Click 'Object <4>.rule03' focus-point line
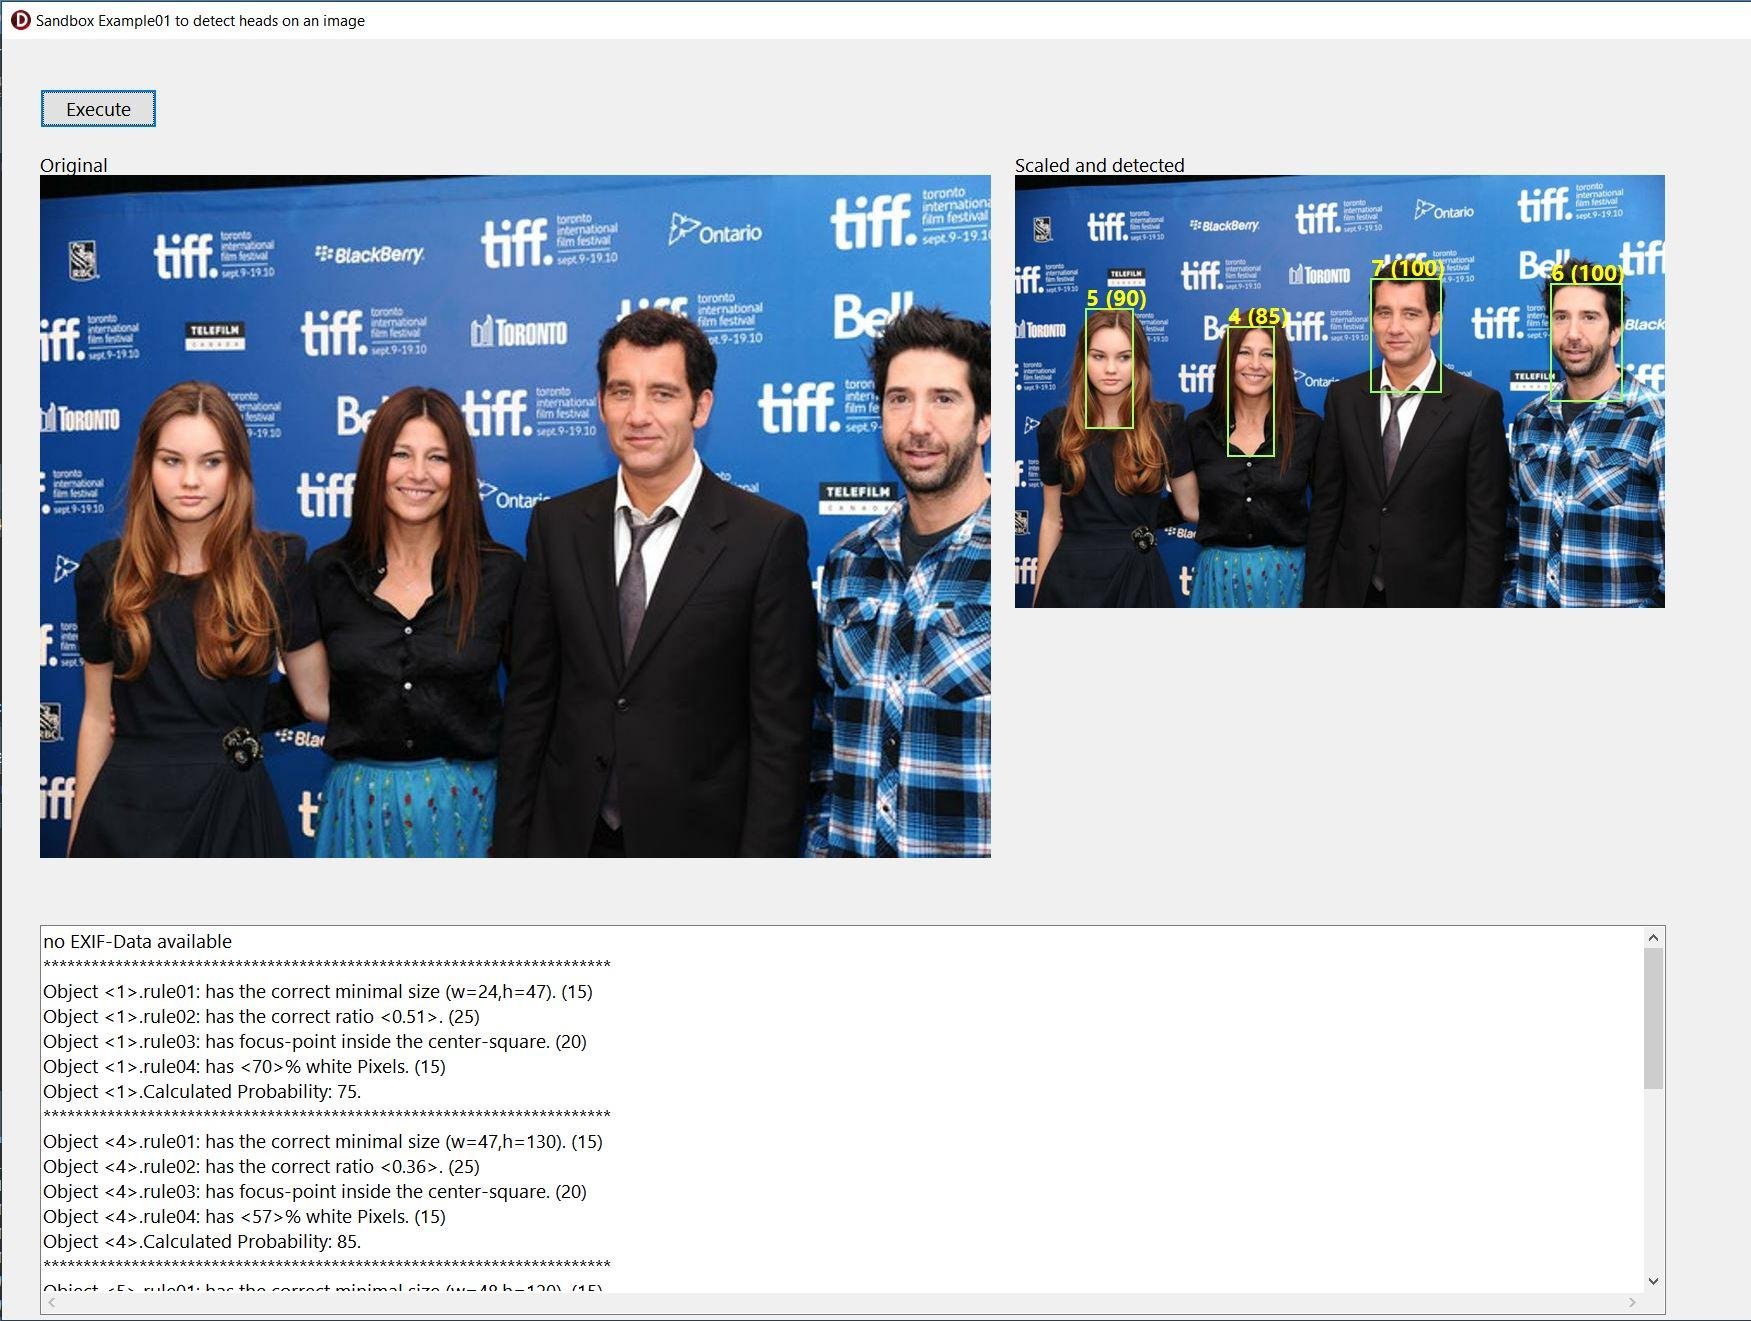The height and width of the screenshot is (1321, 1751). click(315, 1191)
